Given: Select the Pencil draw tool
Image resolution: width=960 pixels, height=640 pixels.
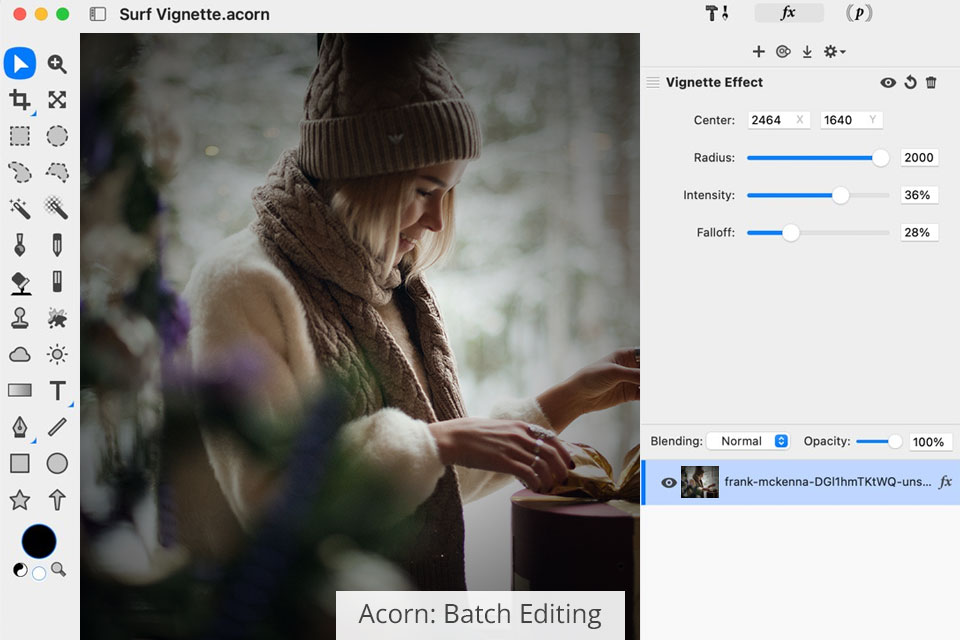Looking at the screenshot, I should (57, 245).
